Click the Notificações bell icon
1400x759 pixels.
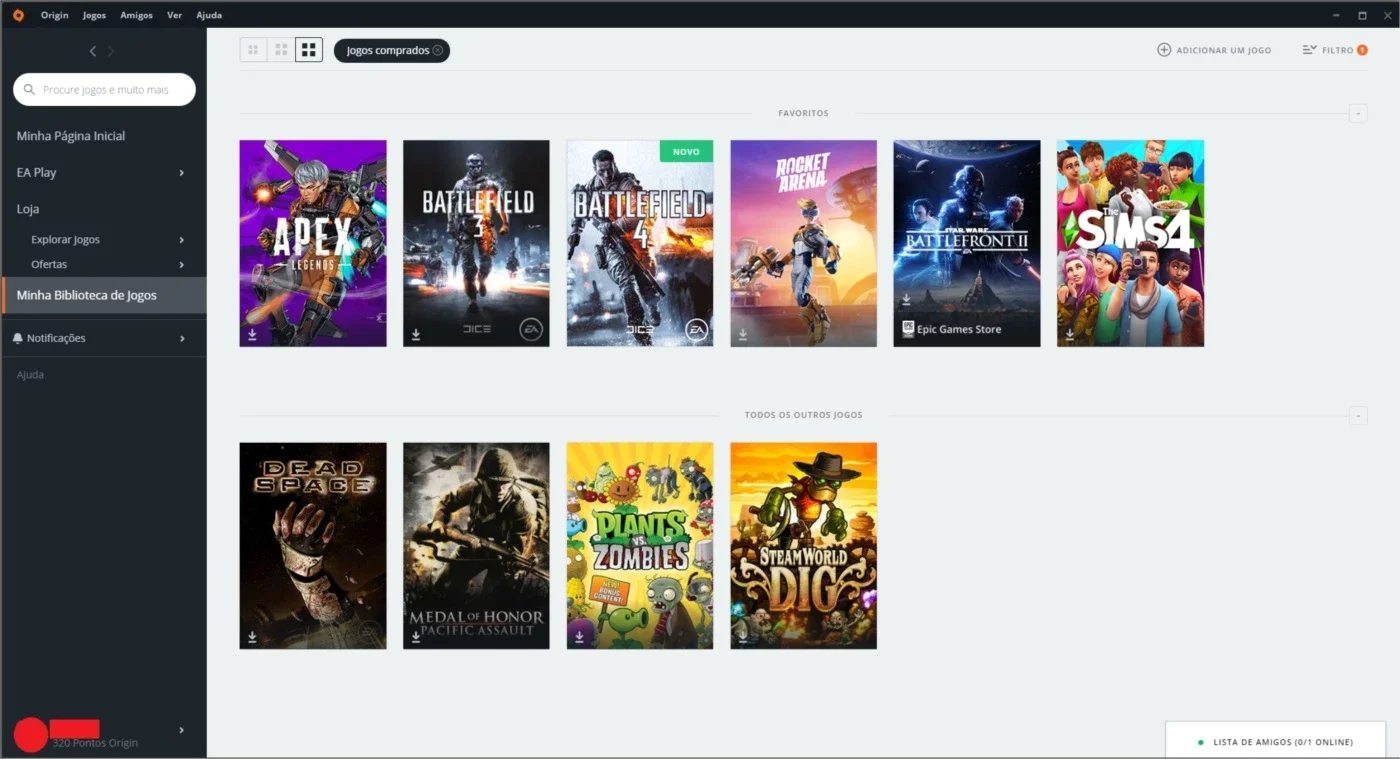coord(18,338)
